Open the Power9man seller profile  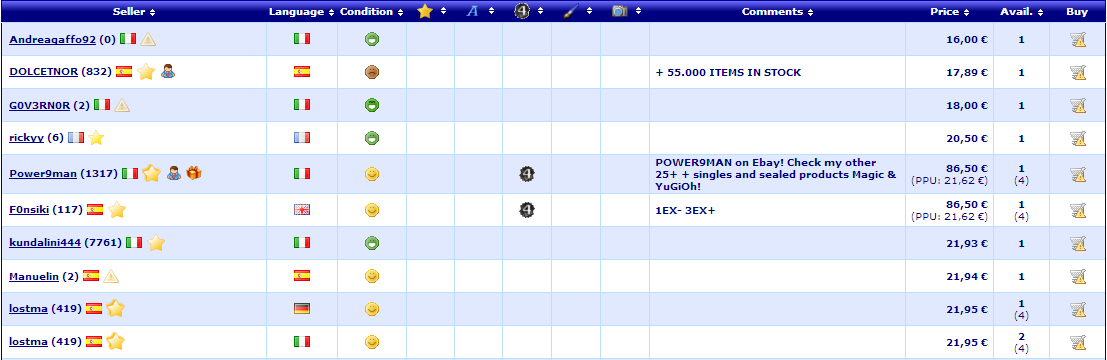[42, 174]
